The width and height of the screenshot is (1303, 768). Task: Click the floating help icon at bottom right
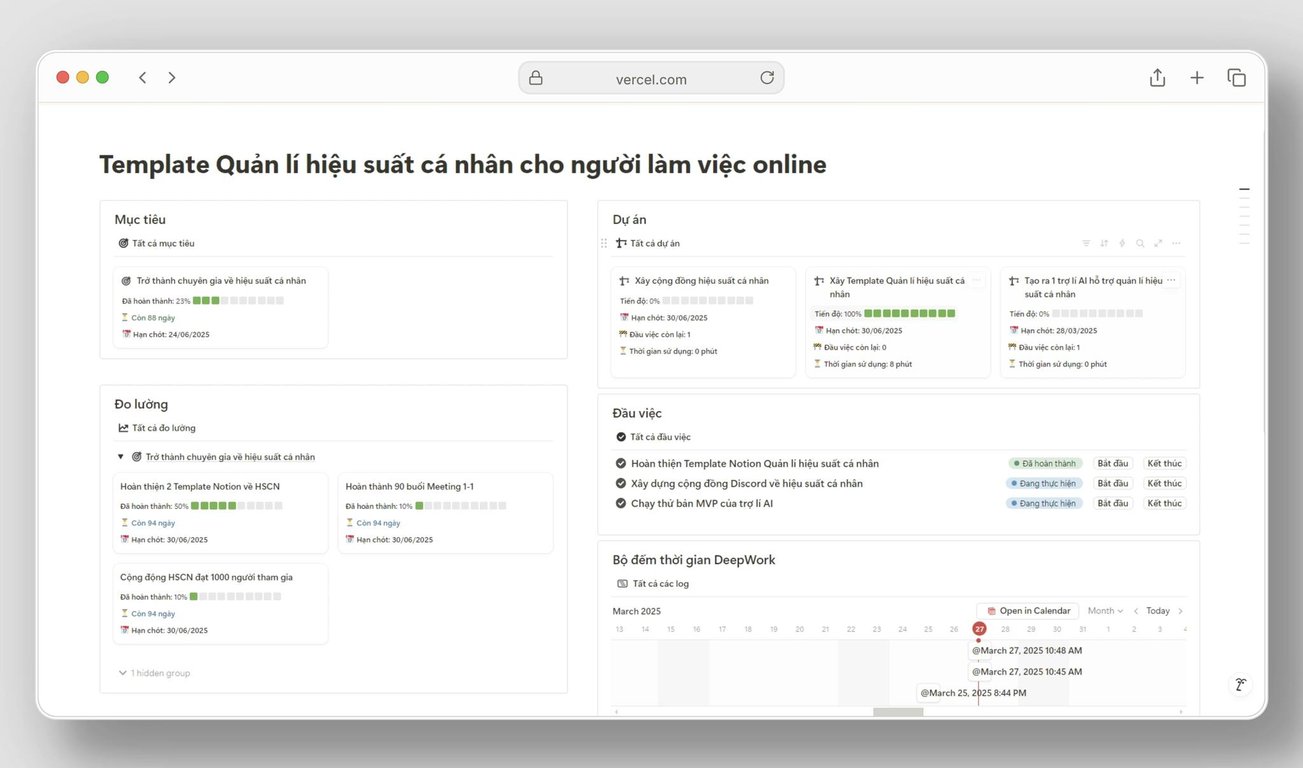point(1240,685)
